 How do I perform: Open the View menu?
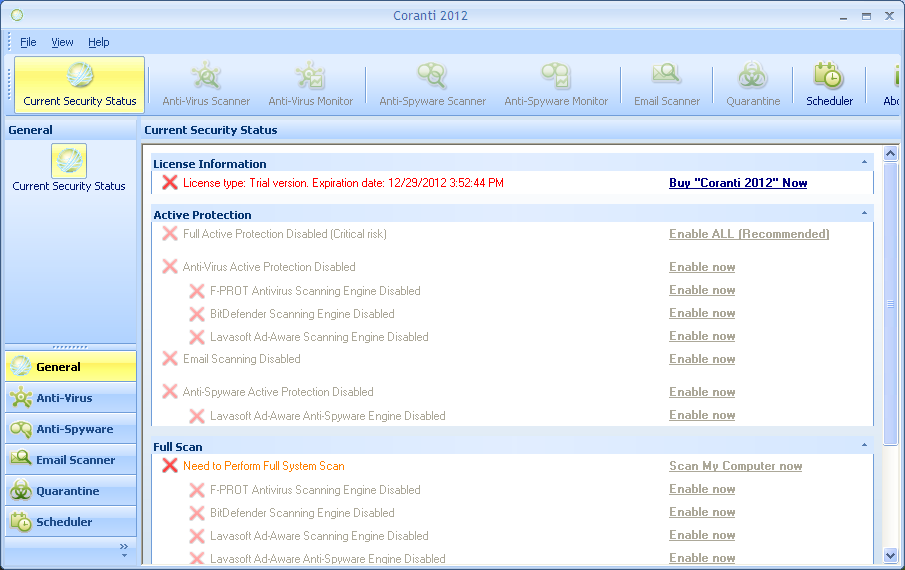pyautogui.click(x=62, y=42)
